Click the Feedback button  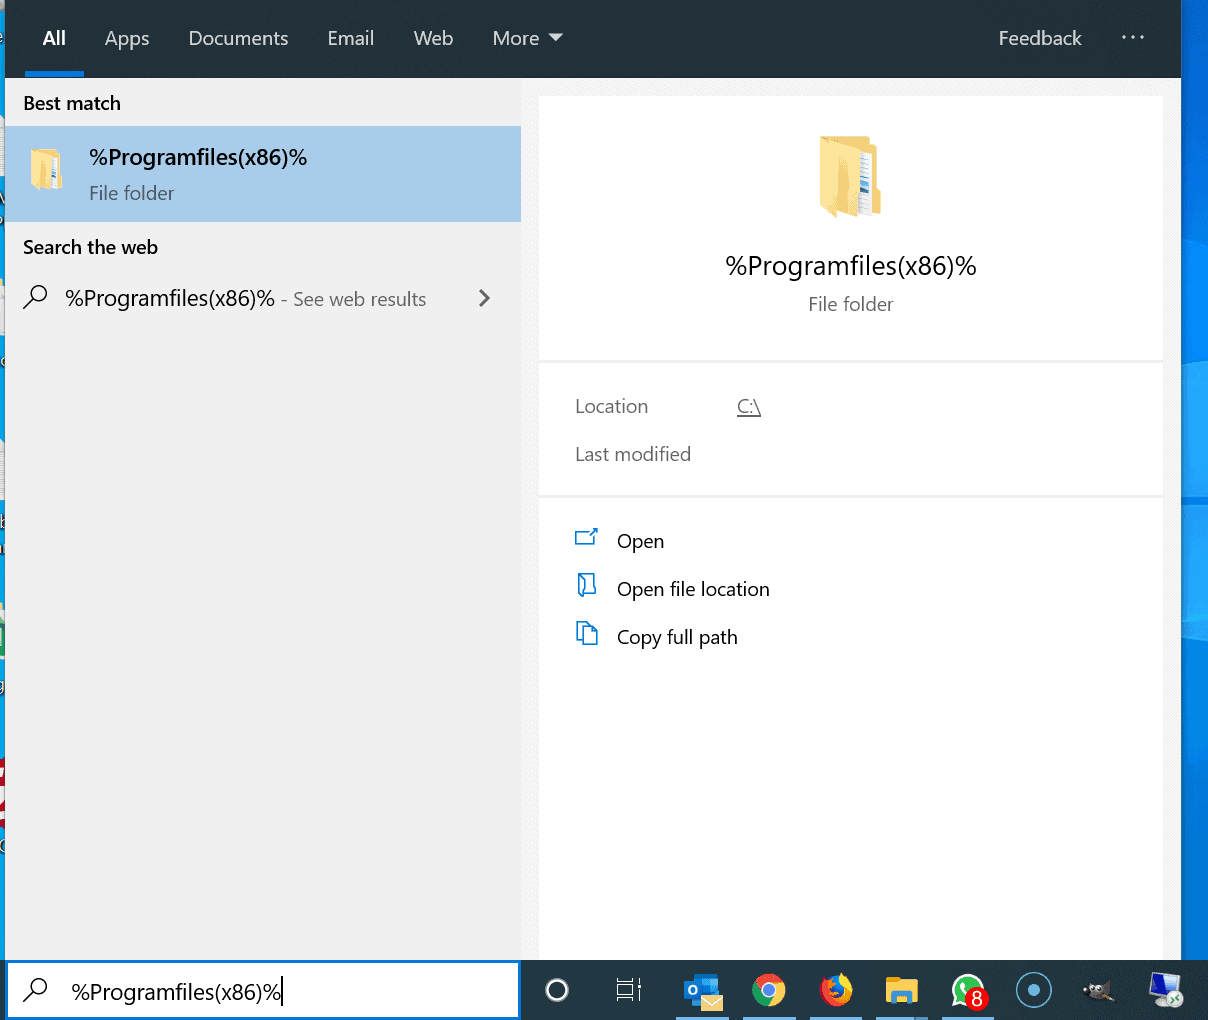click(1039, 38)
